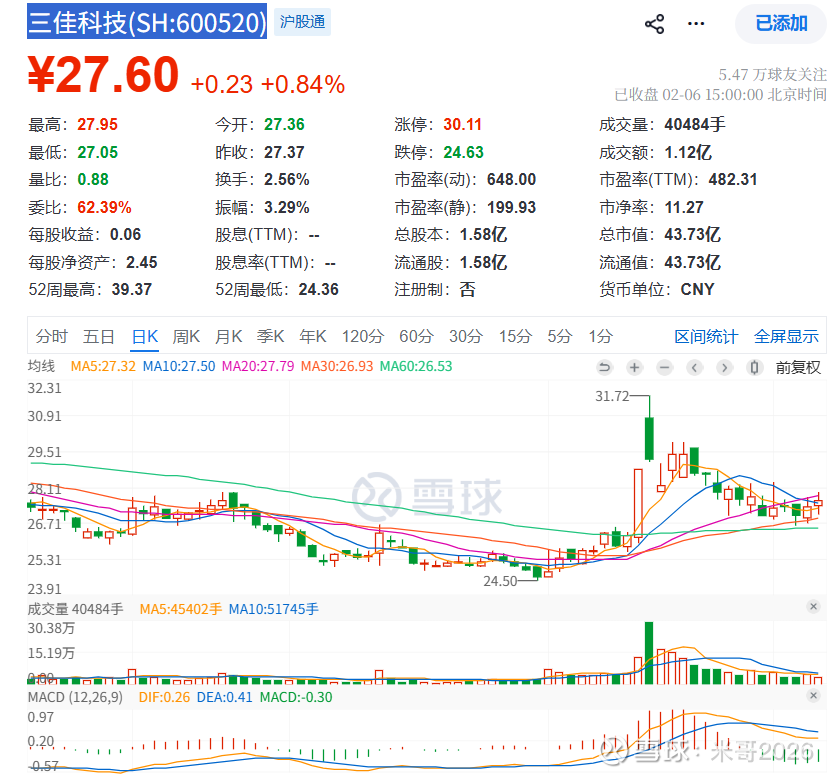Zoom in chart with plus icon
Viewport: 838px width, 777px height.
tap(634, 368)
